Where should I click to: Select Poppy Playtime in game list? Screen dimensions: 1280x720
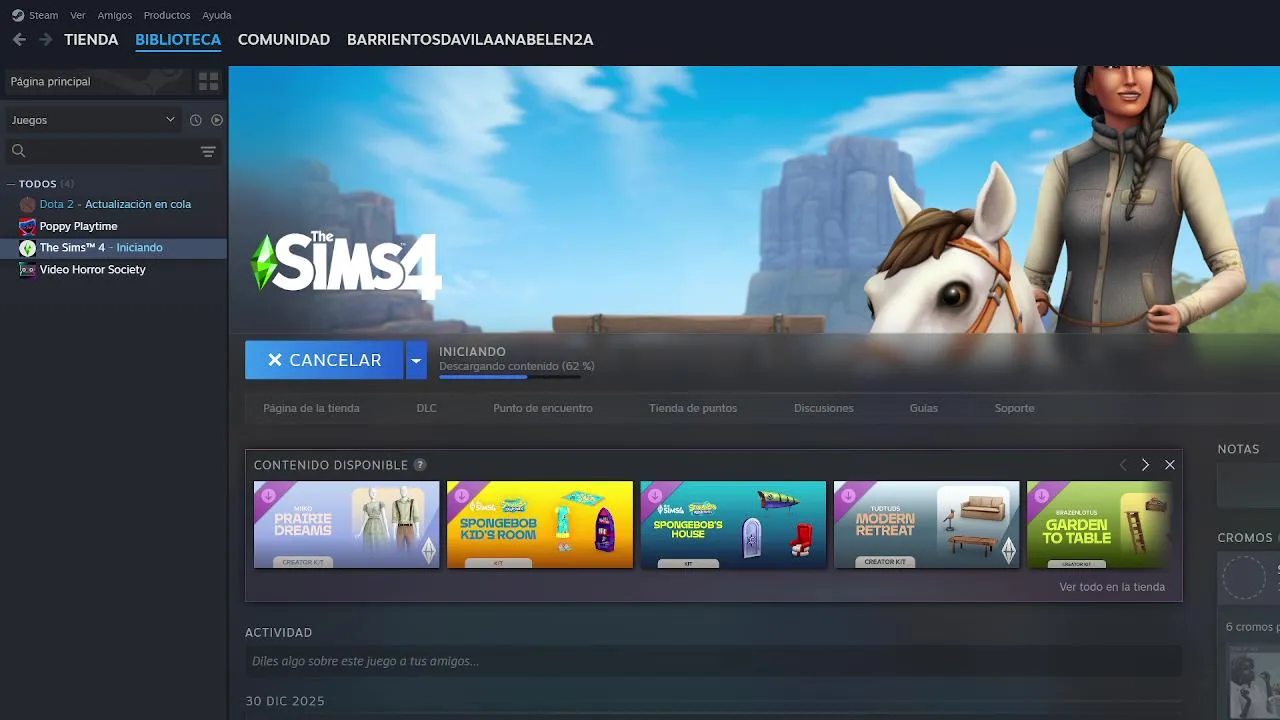coord(114,226)
